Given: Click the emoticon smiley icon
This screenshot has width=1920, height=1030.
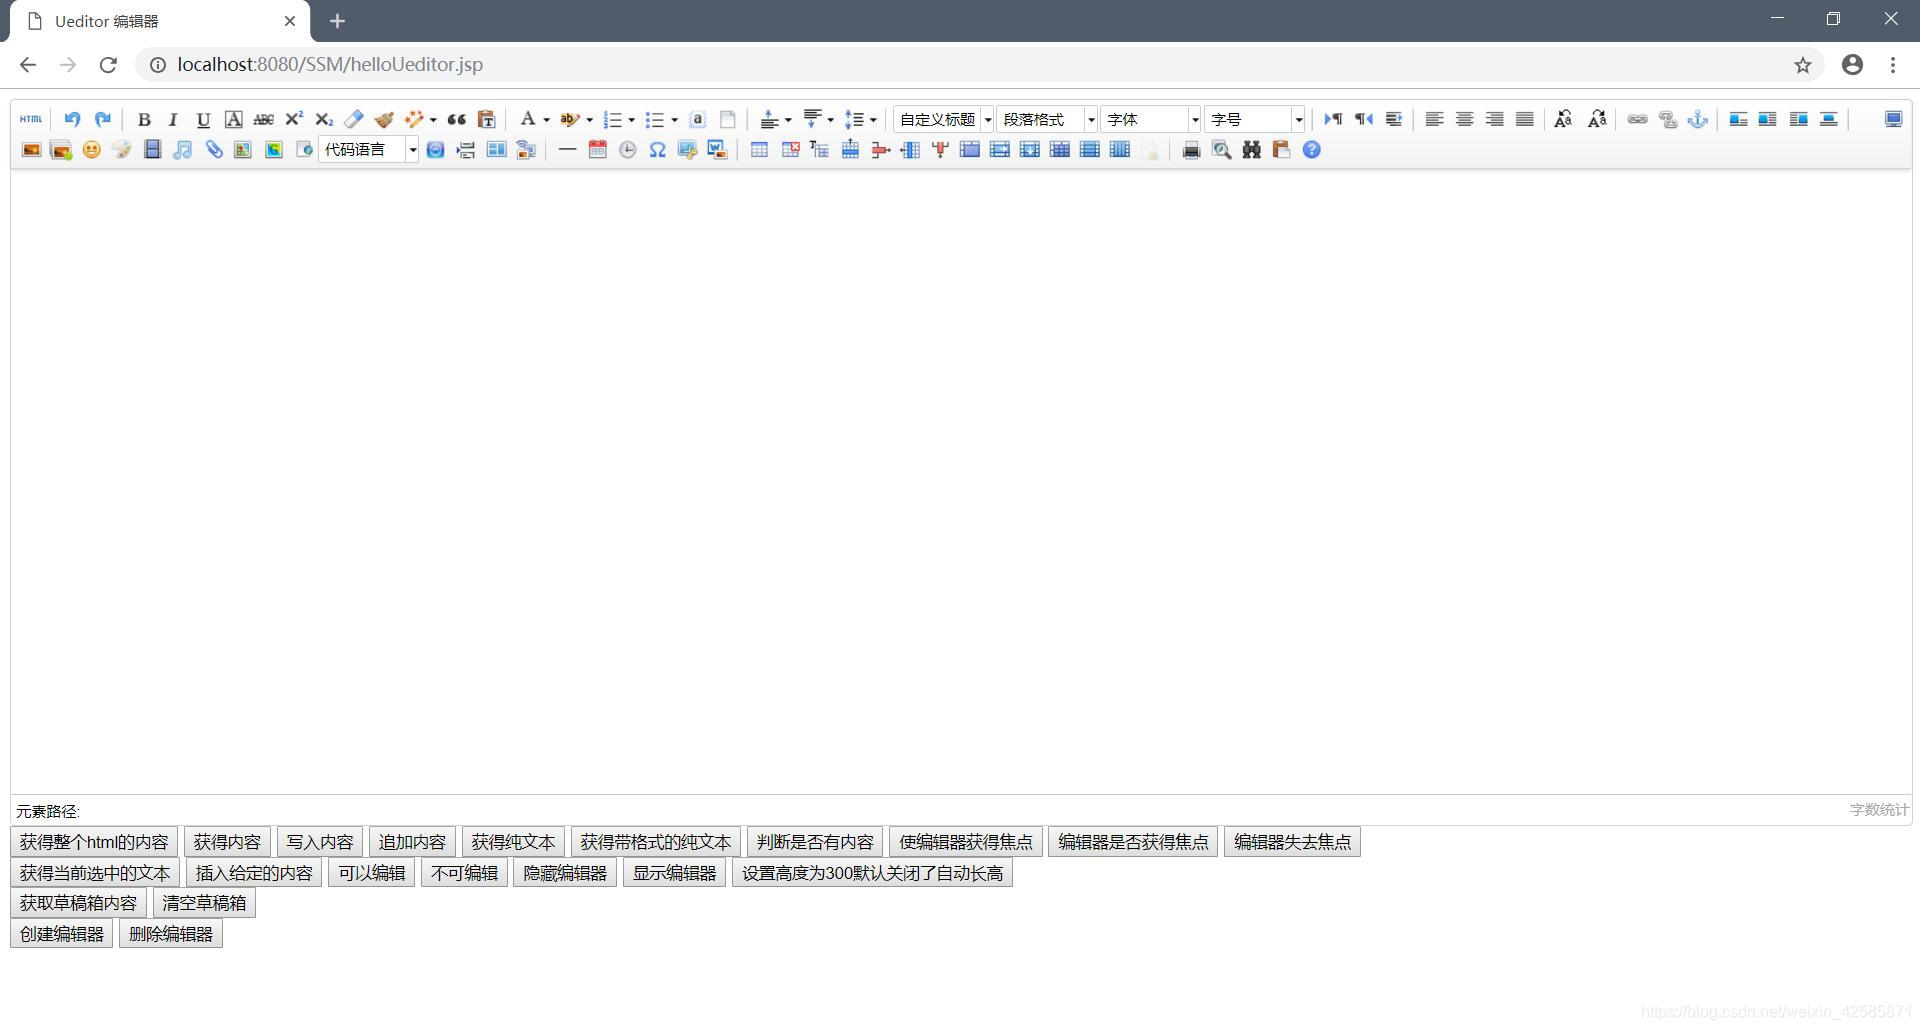Looking at the screenshot, I should (92, 150).
